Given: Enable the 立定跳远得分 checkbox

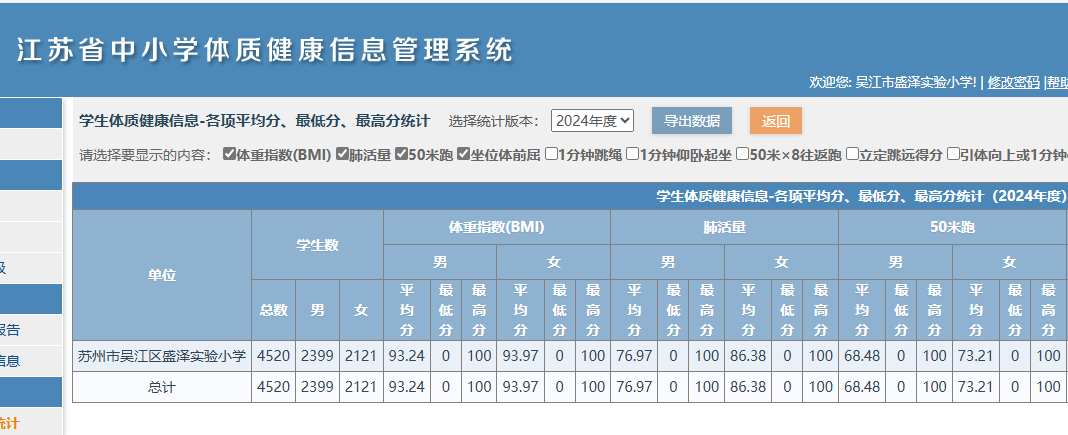Looking at the screenshot, I should point(853,155).
